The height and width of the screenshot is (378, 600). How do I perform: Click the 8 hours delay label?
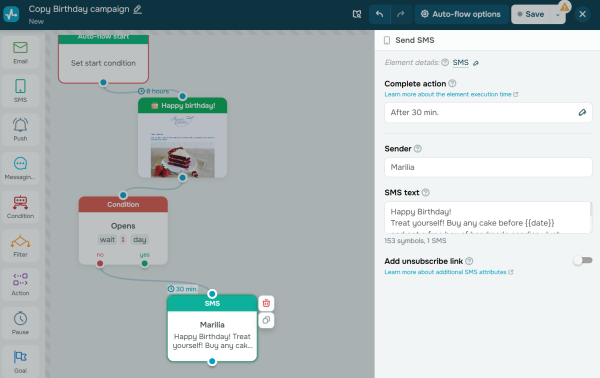(x=154, y=91)
